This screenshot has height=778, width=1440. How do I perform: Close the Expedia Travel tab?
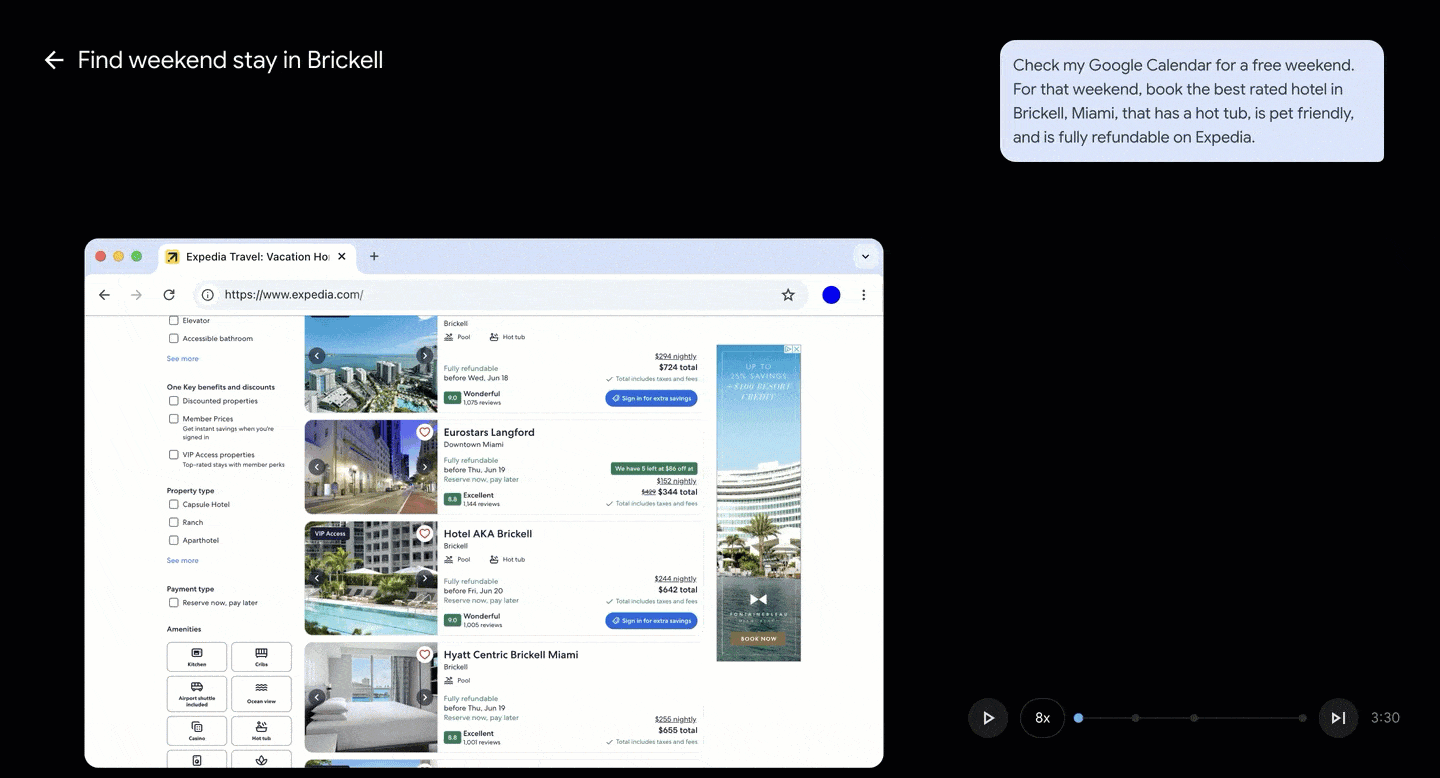click(x=341, y=256)
